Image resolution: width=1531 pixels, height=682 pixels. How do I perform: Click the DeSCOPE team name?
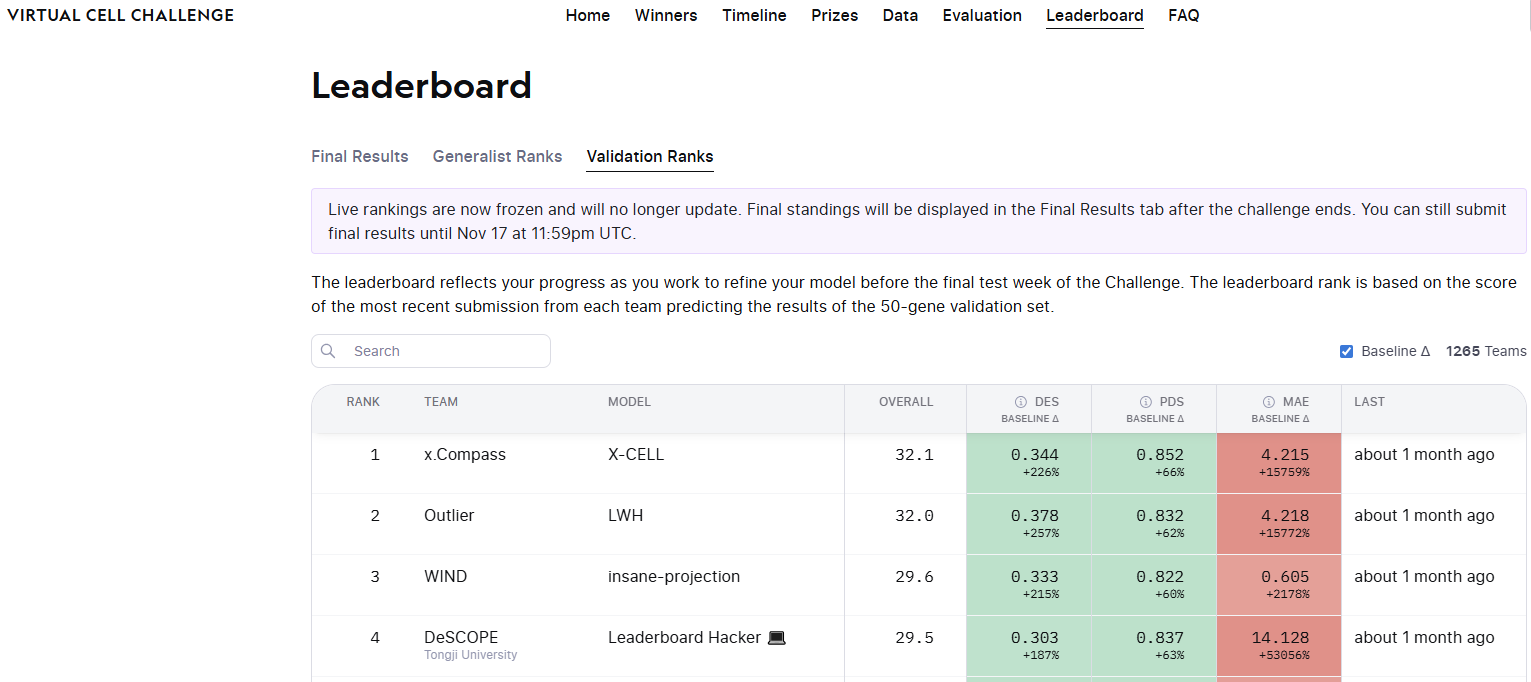[461, 638]
